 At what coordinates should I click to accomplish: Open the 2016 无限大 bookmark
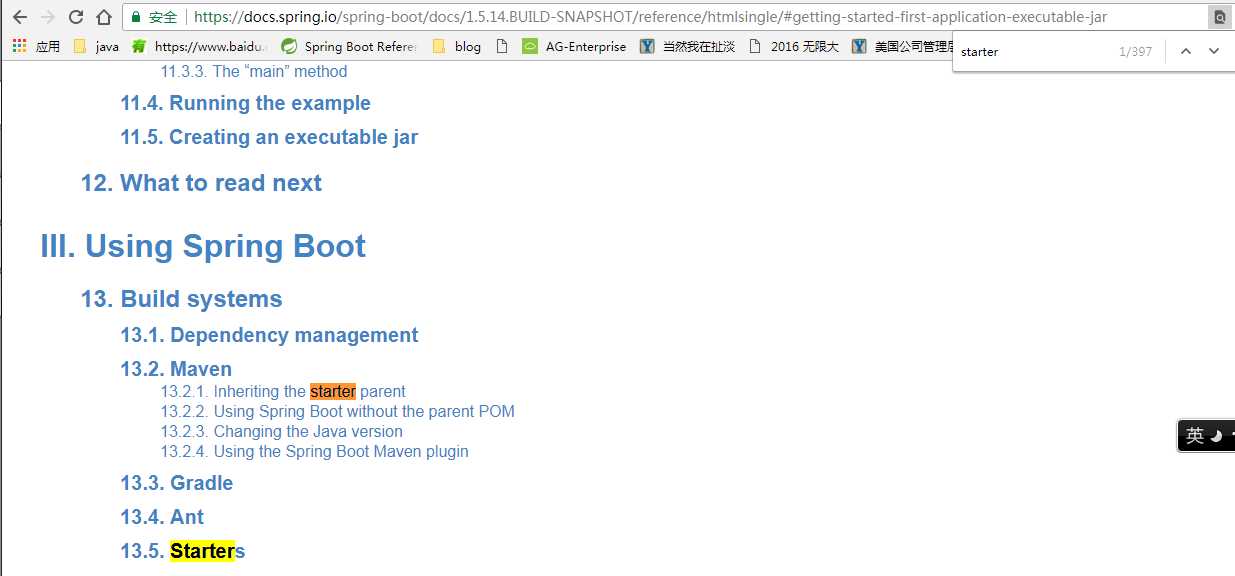coord(794,46)
